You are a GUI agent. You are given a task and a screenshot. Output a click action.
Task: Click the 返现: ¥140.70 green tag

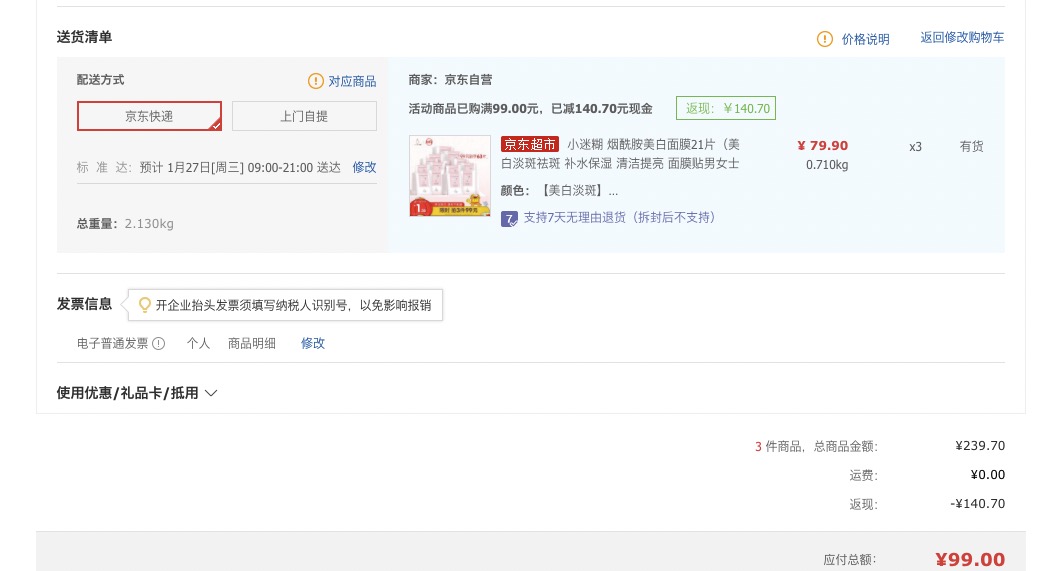(x=726, y=108)
